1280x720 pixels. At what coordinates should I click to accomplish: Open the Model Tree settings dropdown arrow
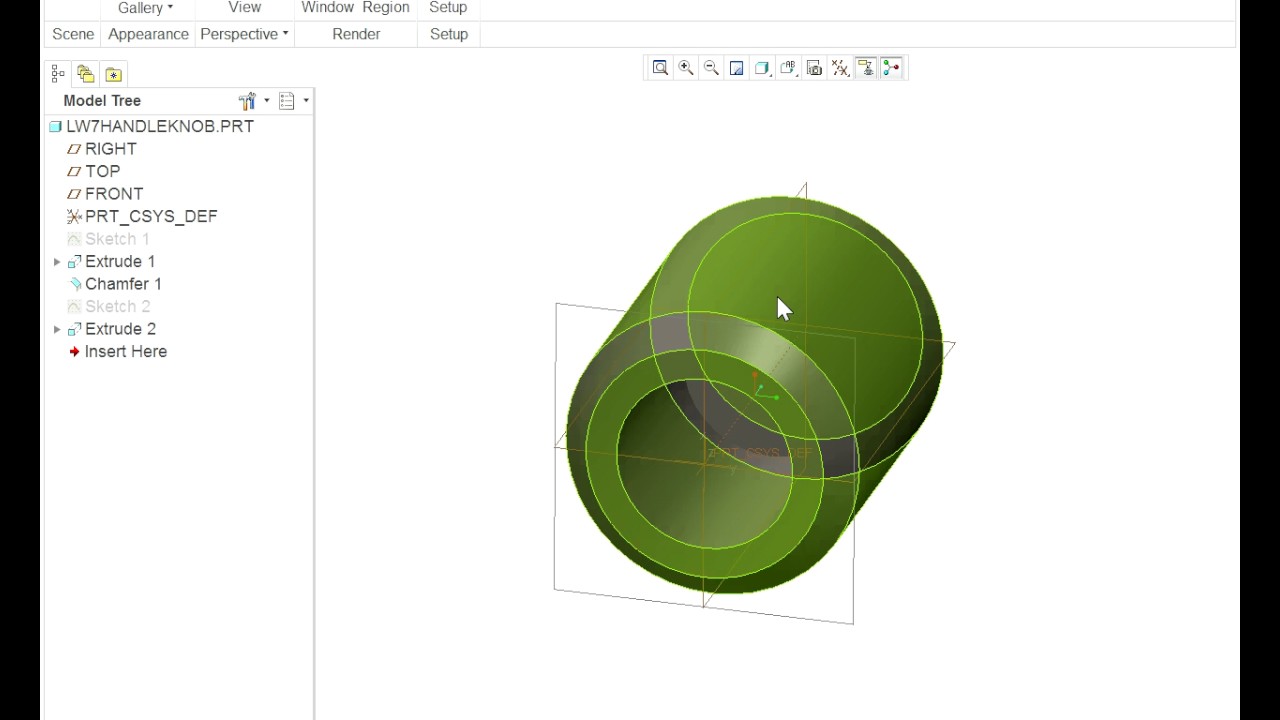tap(267, 101)
